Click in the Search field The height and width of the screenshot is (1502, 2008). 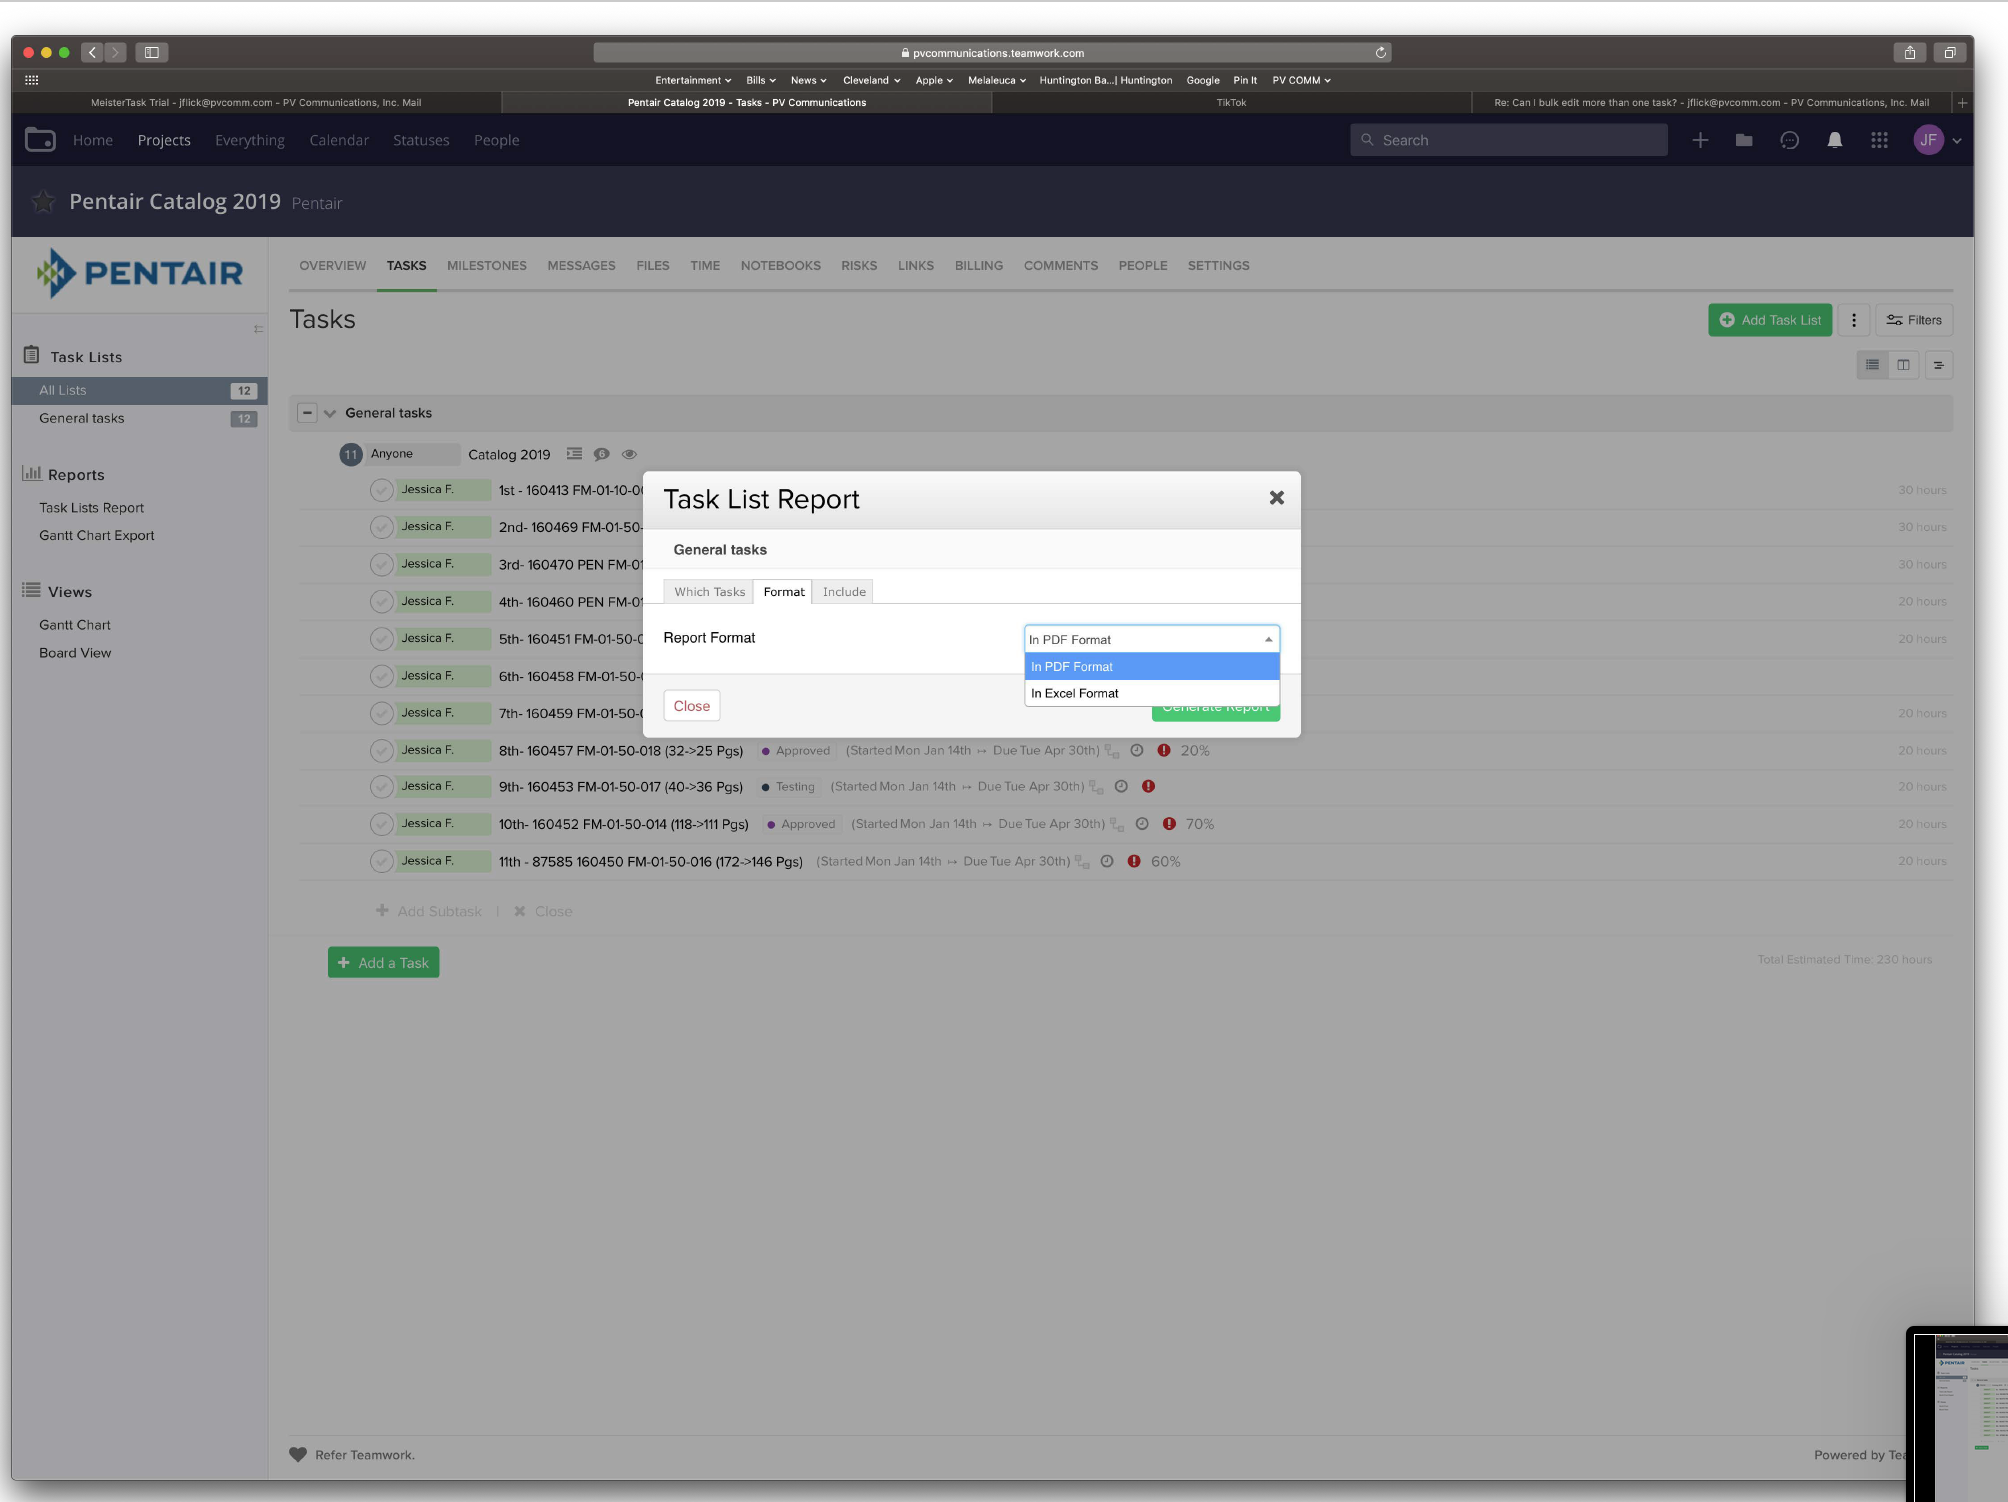tap(1508, 140)
